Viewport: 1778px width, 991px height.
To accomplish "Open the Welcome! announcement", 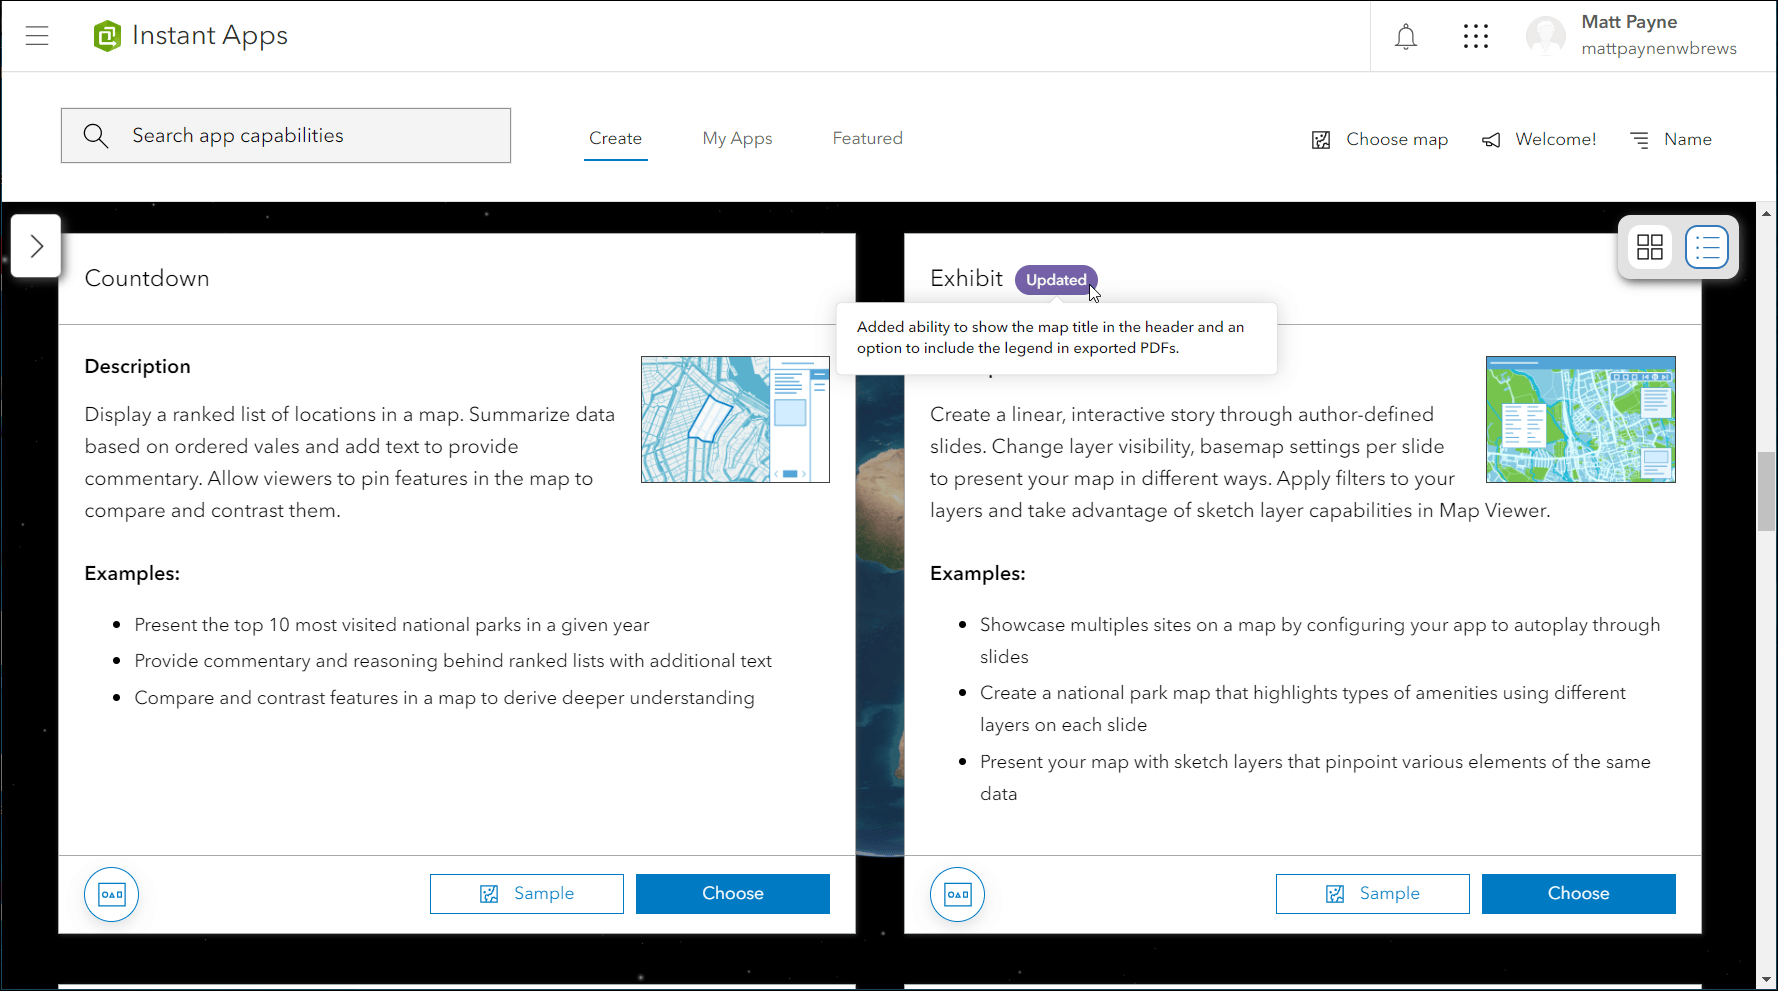I will tap(1539, 140).
